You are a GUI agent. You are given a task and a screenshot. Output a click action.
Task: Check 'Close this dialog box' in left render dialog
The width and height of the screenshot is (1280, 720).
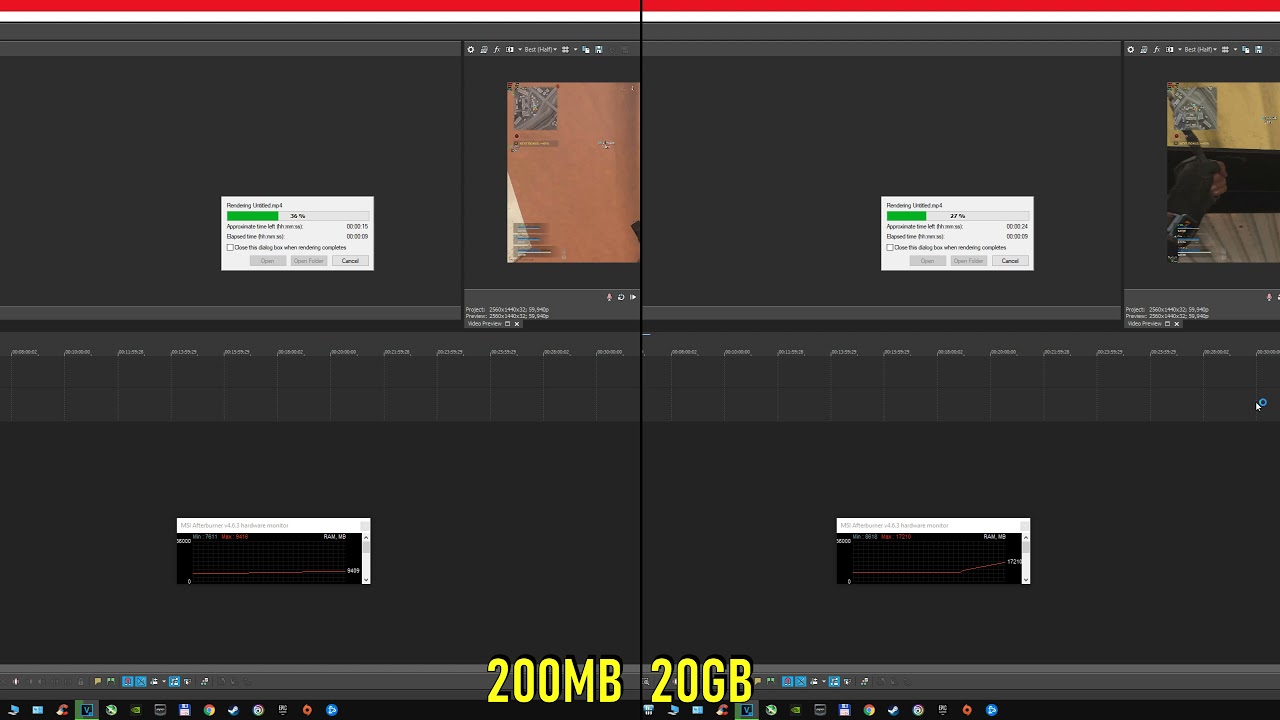click(x=230, y=247)
